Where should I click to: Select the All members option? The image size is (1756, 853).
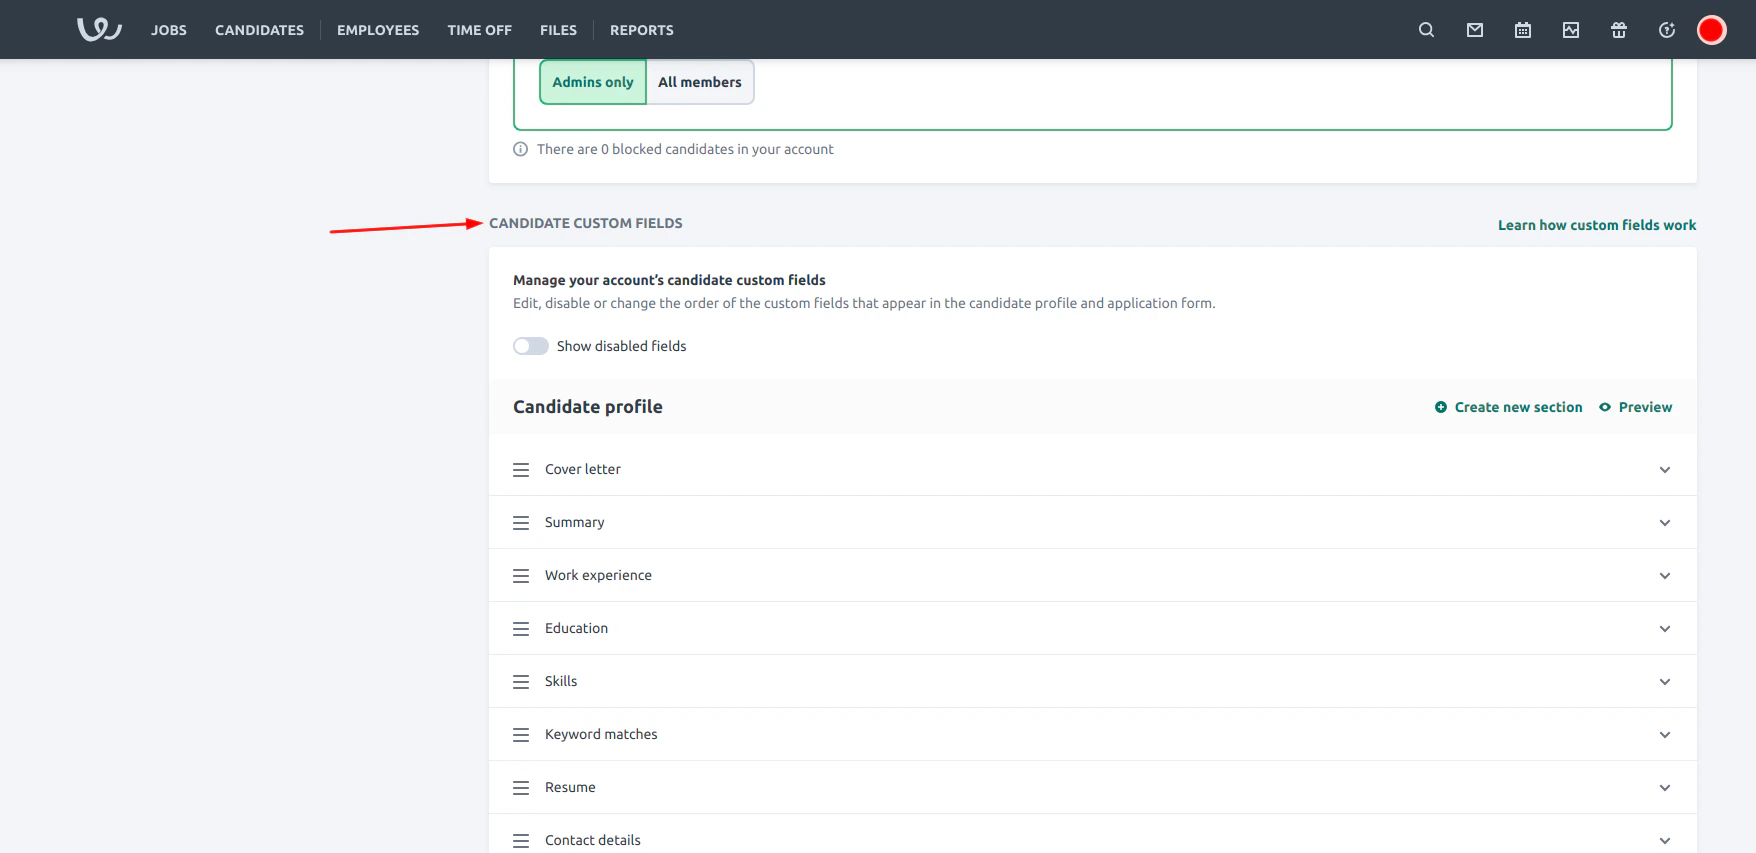tap(700, 82)
